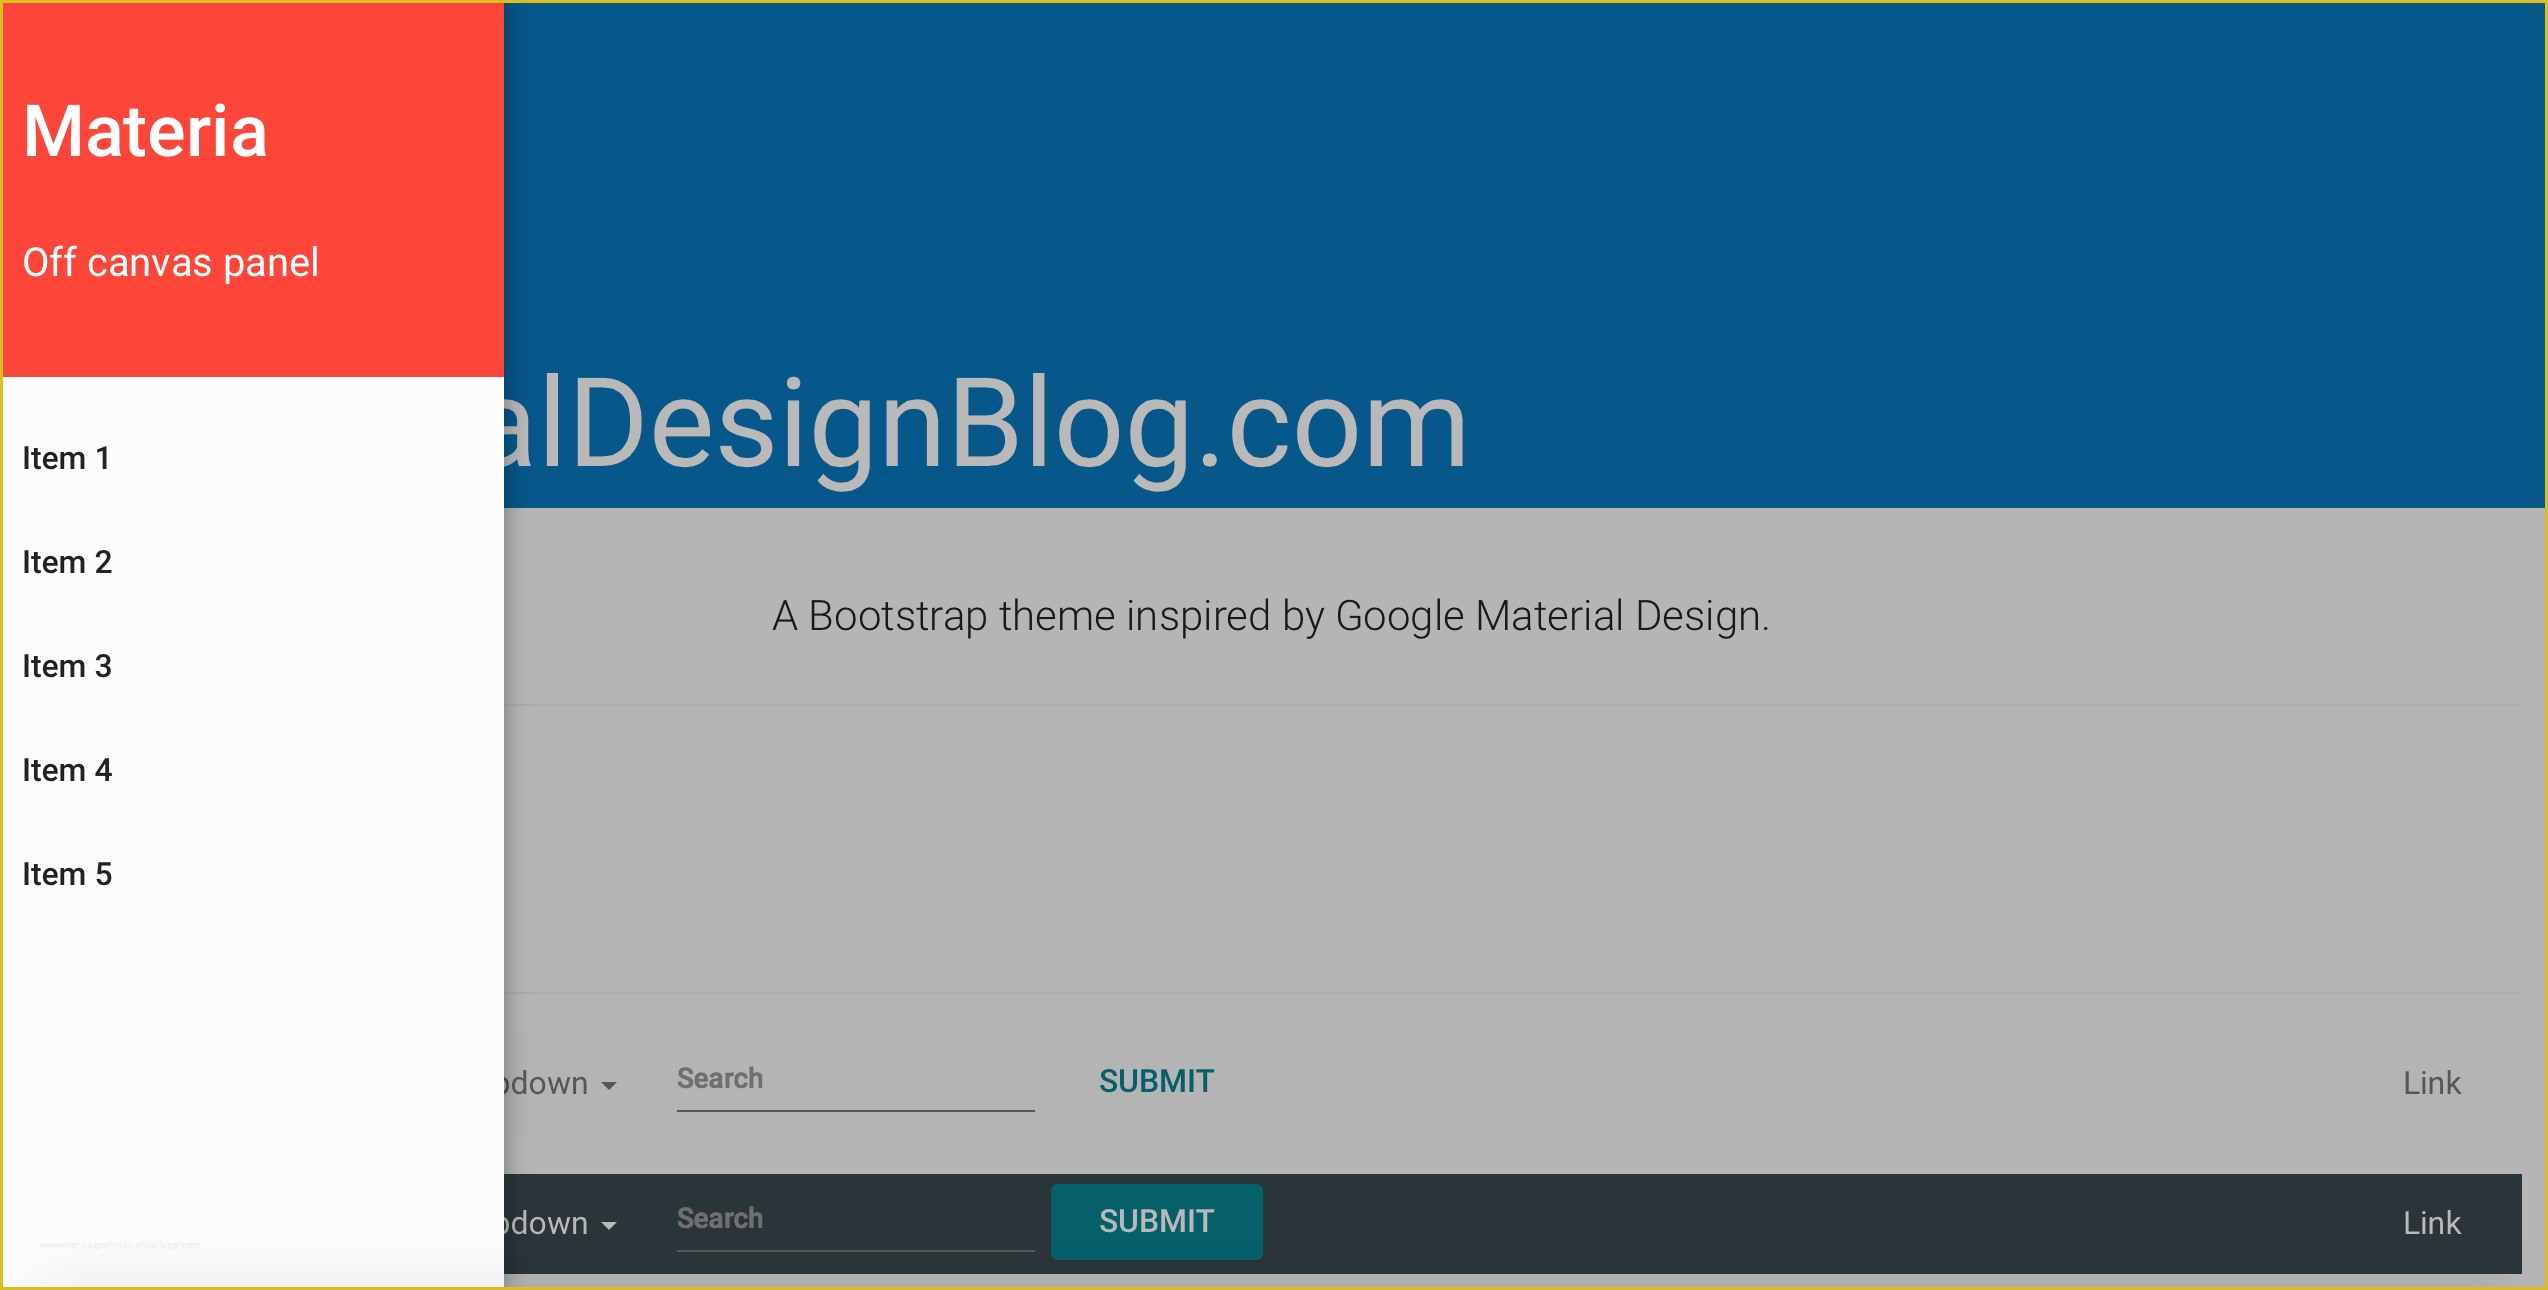Screen dimensions: 2548x1290
Task: Click the Bootstrap theme tagline text
Action: 1270,616
